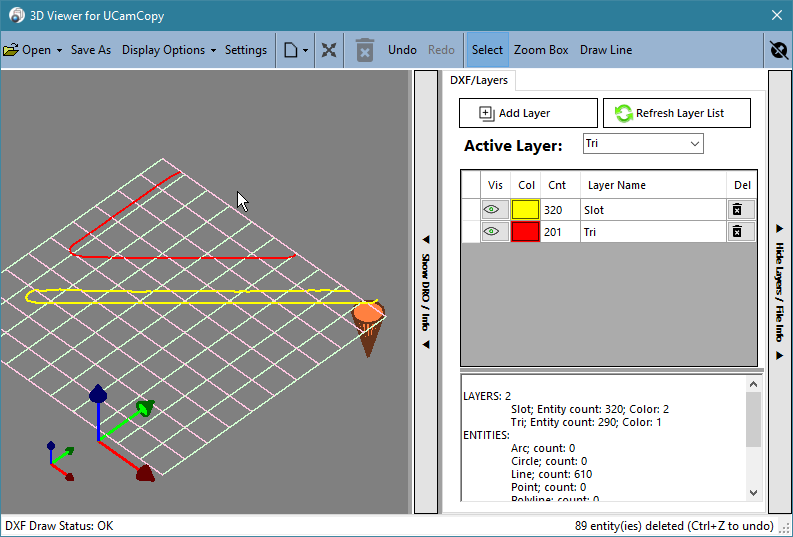Delete the Tri layer using its trash icon
Image resolution: width=793 pixels, height=537 pixels.
pos(737,232)
